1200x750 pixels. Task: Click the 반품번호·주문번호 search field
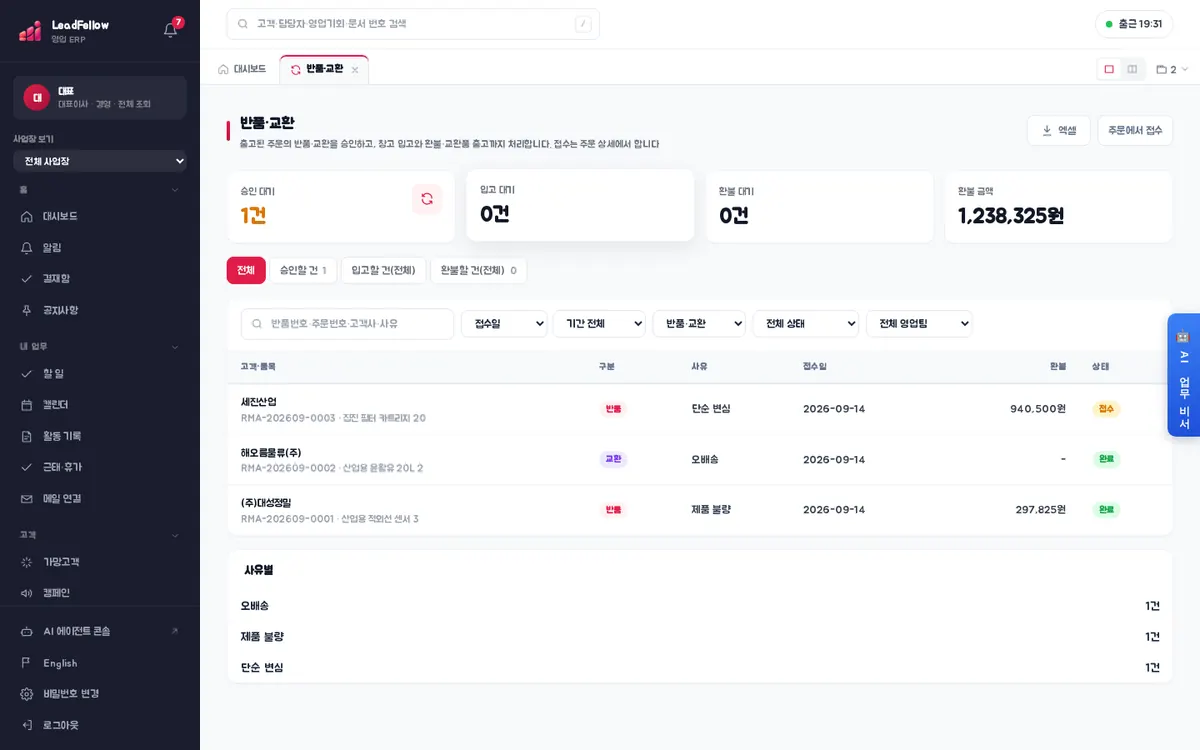click(x=348, y=324)
